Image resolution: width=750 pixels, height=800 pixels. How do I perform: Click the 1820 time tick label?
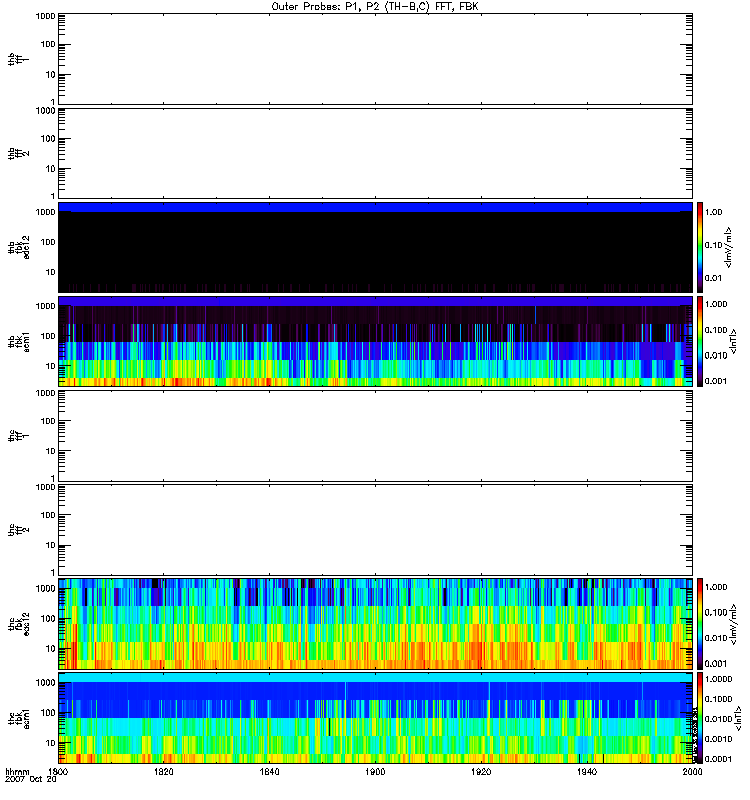[x=165, y=772]
